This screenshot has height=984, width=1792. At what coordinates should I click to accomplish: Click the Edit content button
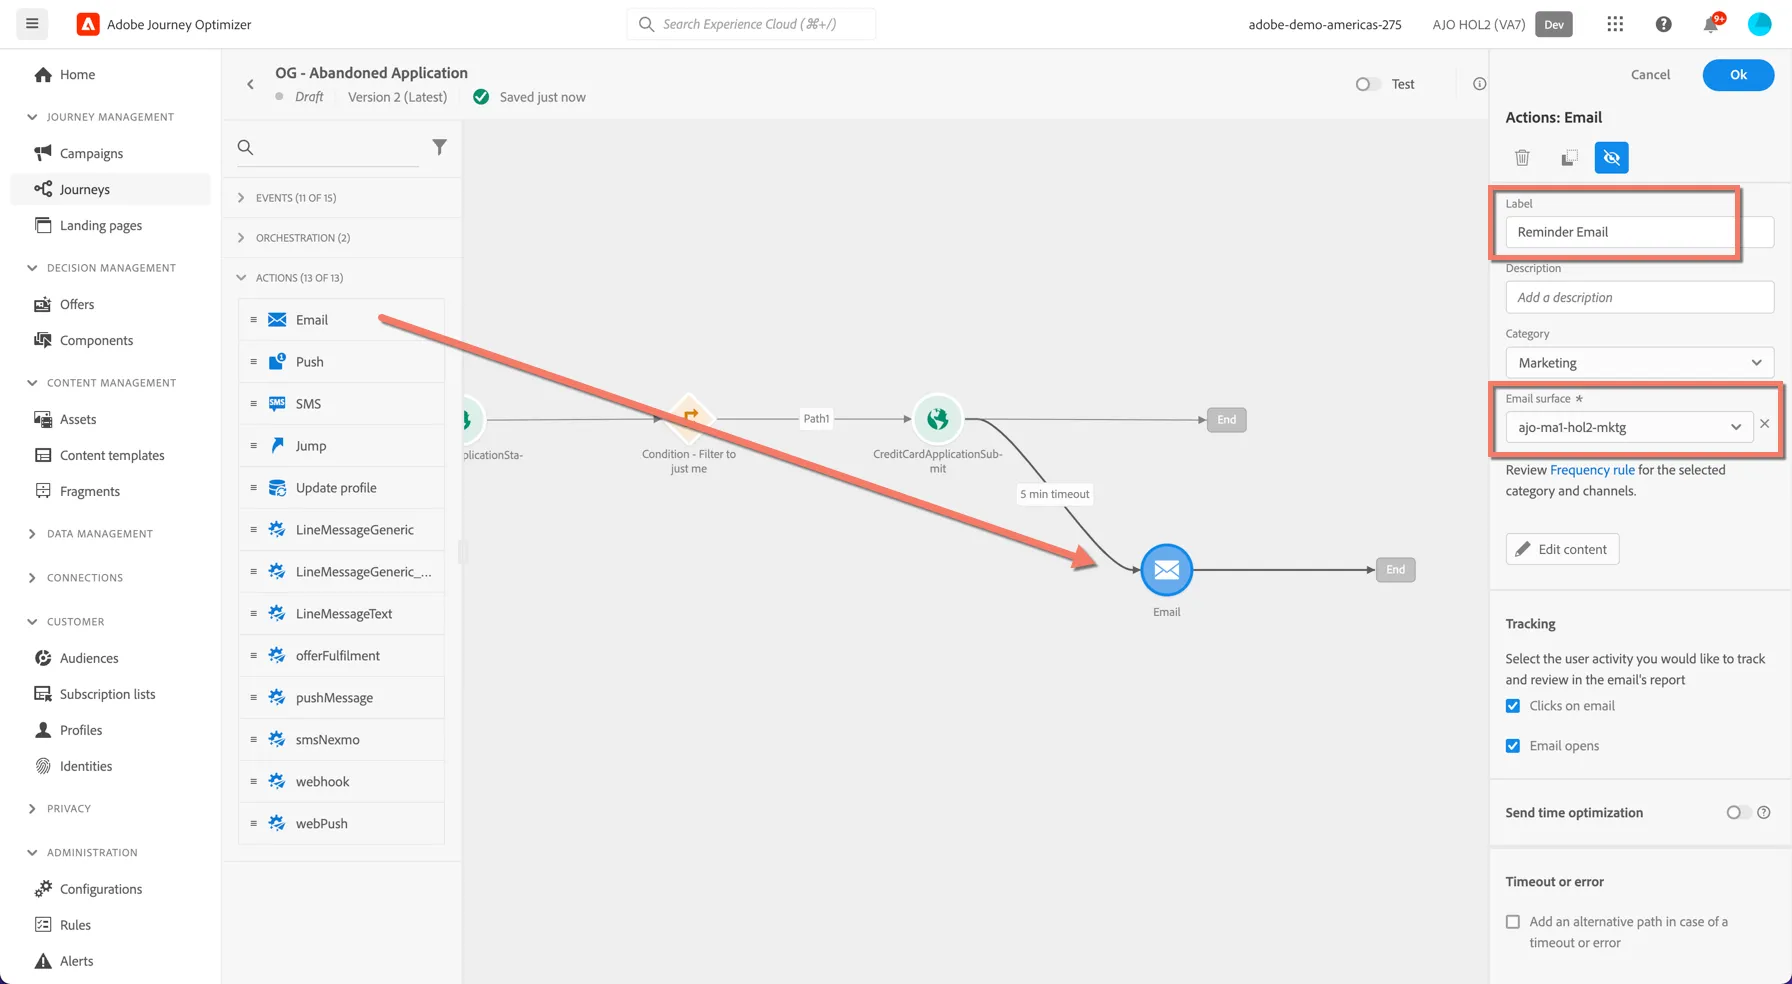point(1562,549)
